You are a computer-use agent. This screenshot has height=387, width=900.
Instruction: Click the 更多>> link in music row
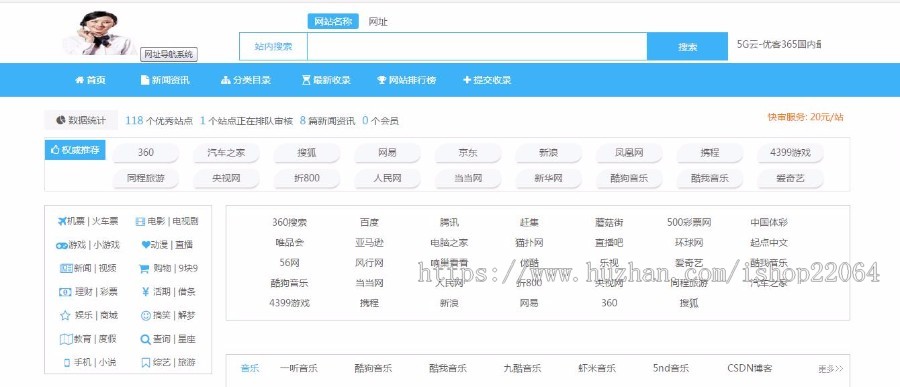pos(831,369)
